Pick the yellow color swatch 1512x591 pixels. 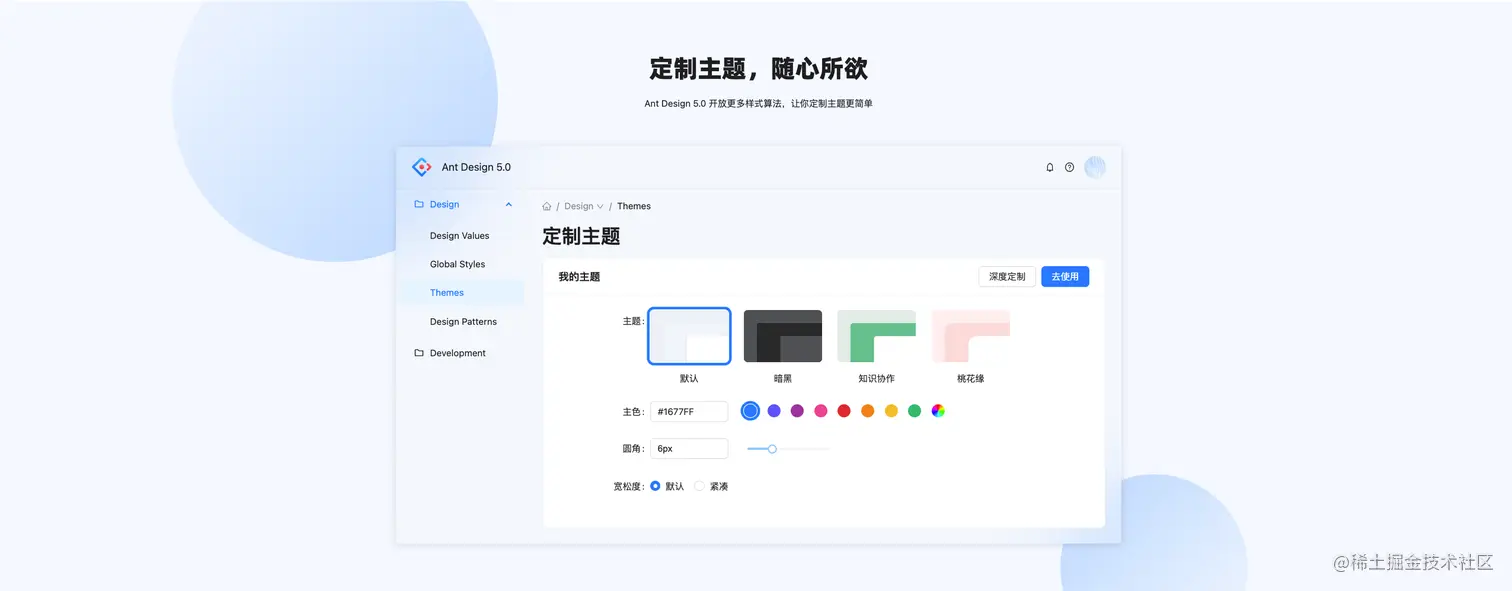(x=891, y=411)
